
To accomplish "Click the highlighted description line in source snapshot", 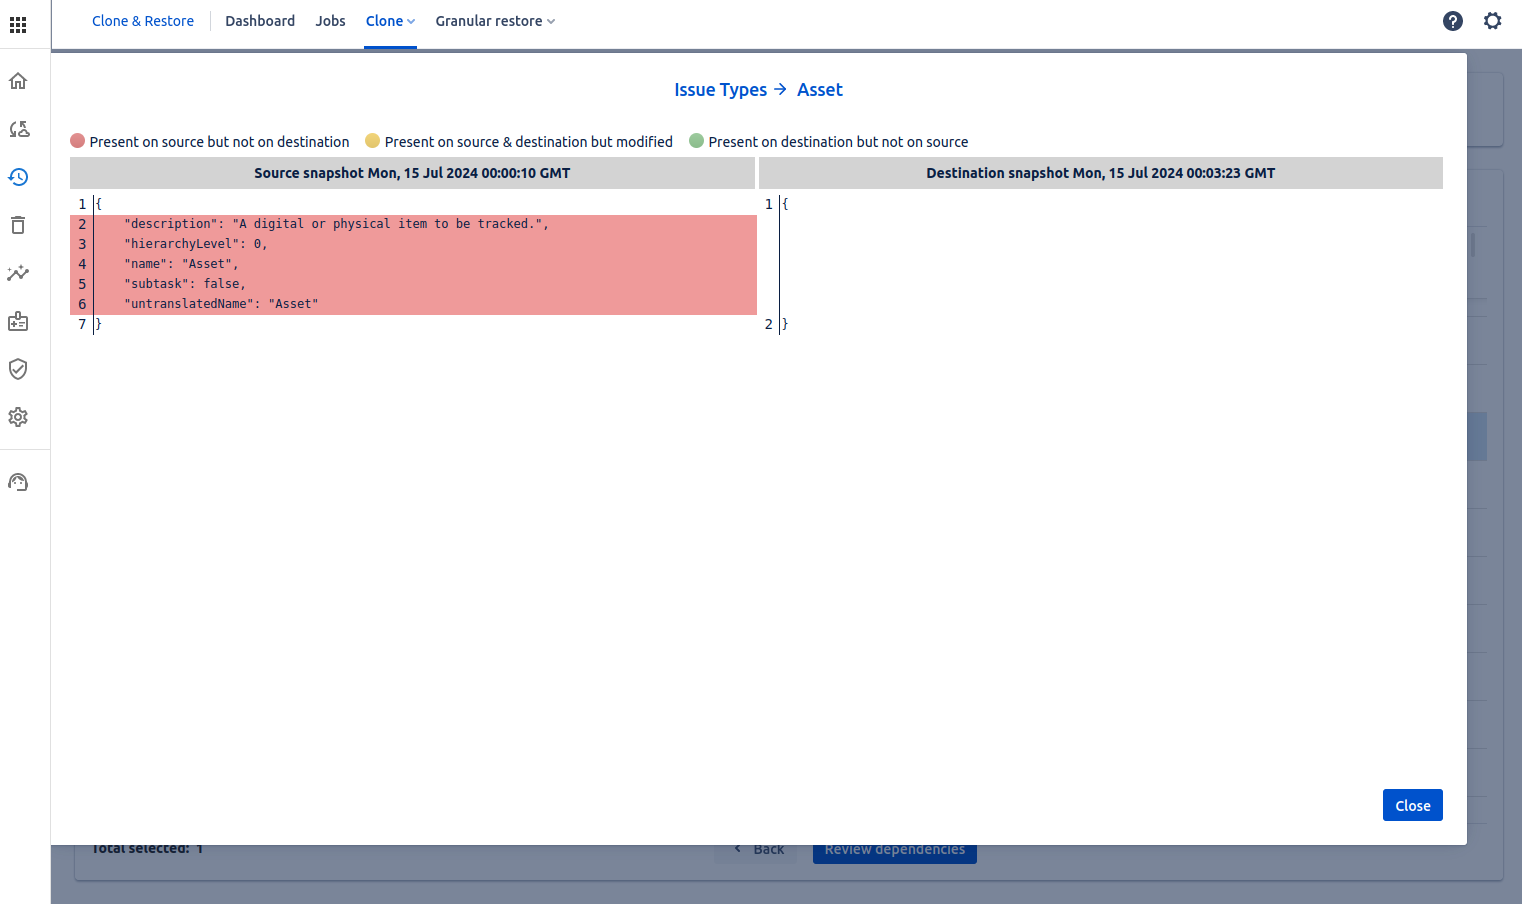I will pos(336,224).
